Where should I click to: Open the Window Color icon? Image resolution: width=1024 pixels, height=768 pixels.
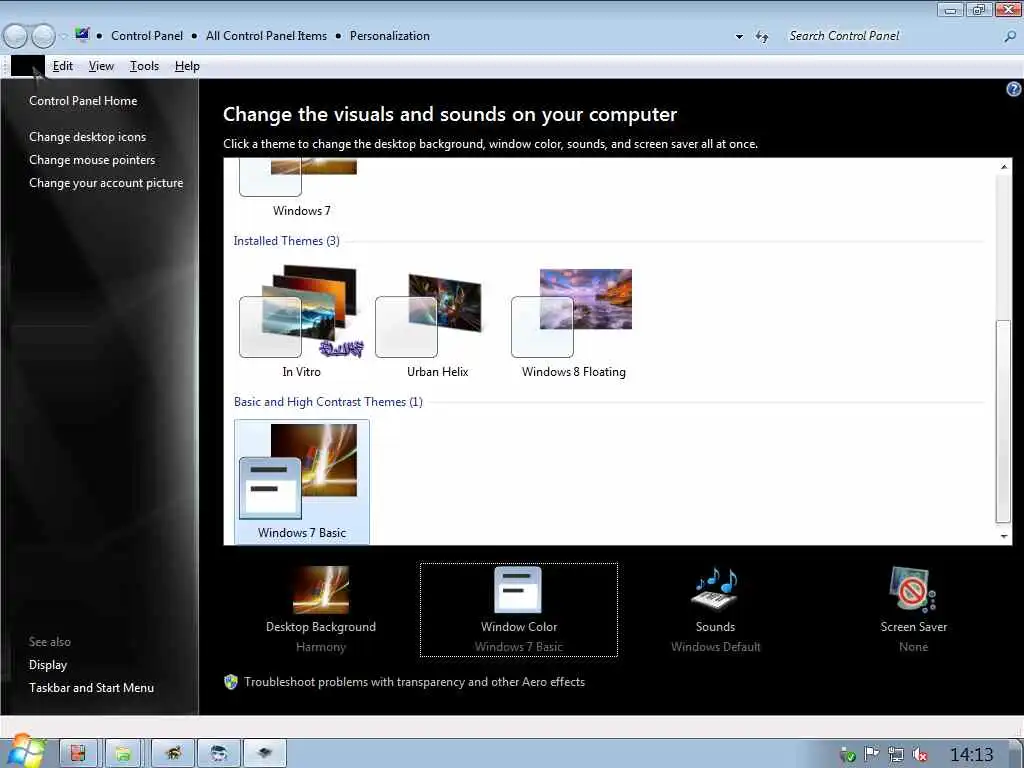(x=519, y=590)
